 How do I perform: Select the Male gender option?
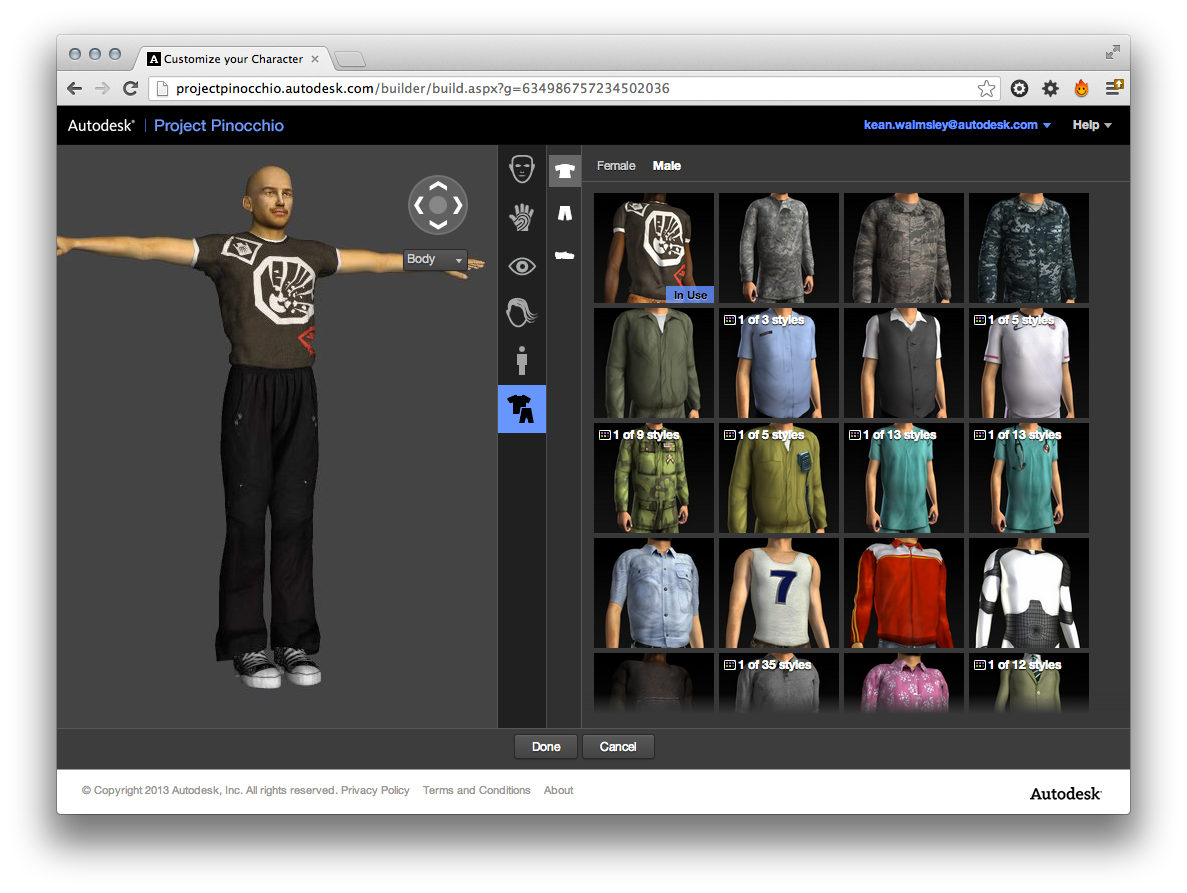667,166
